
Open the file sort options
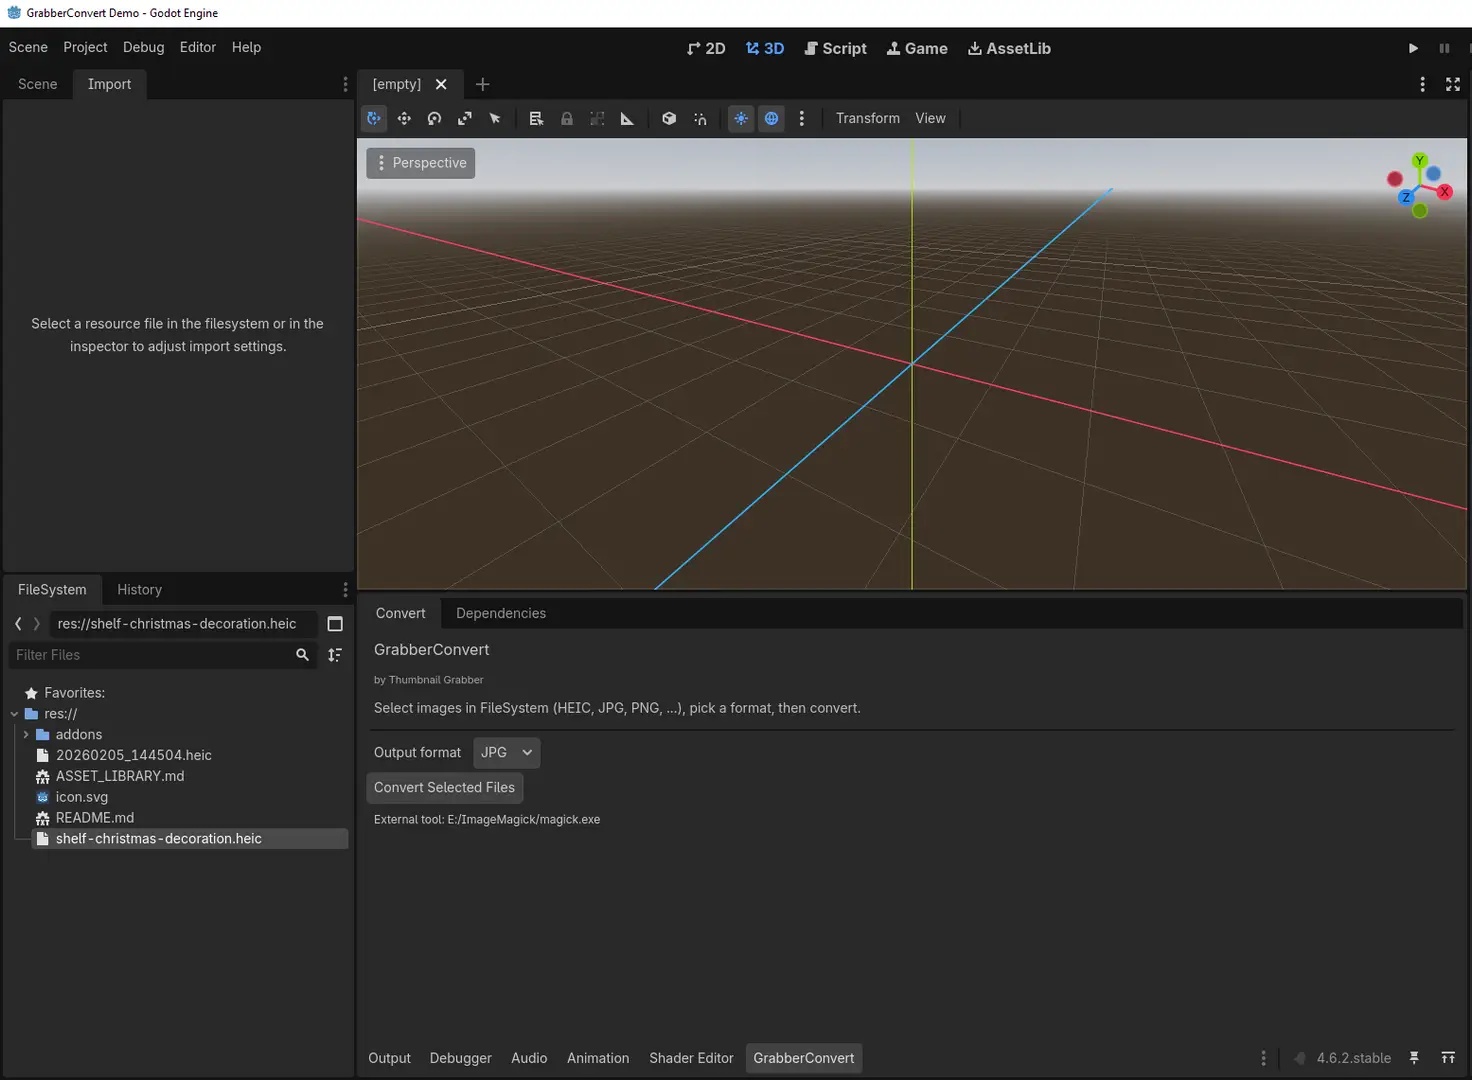[335, 655]
